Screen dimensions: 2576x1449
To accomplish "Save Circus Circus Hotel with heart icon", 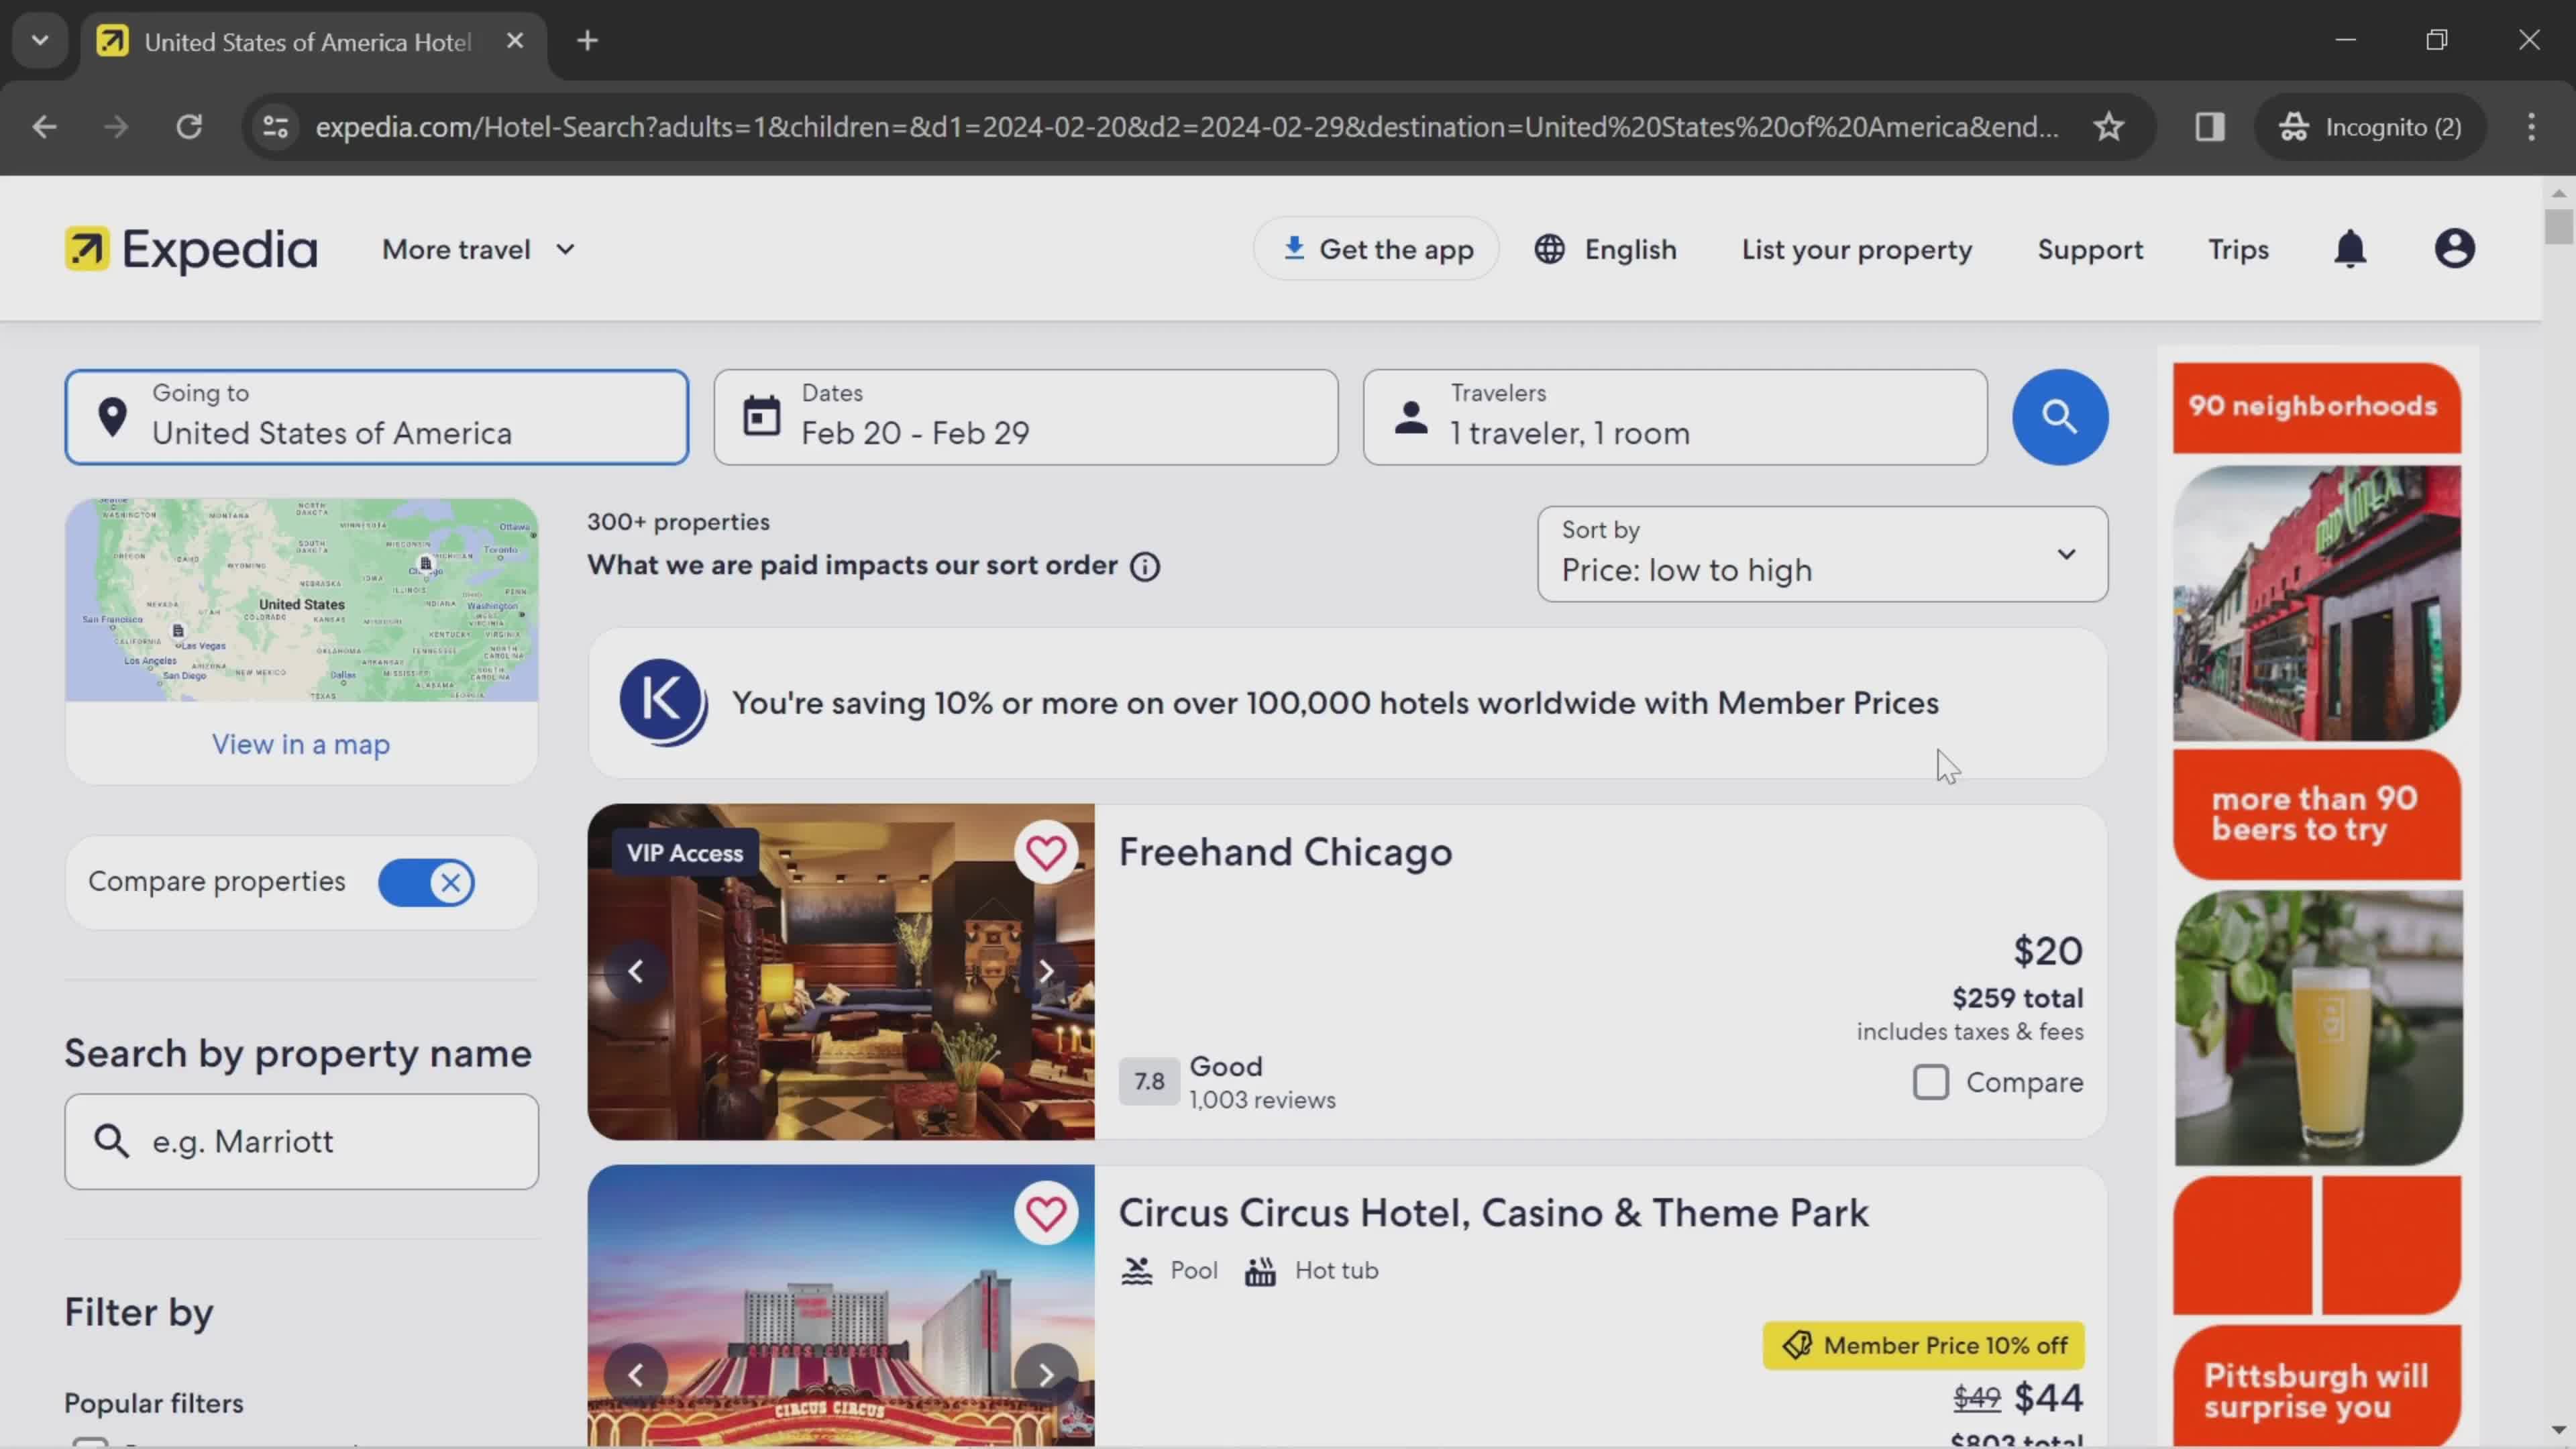I will tap(1046, 1214).
